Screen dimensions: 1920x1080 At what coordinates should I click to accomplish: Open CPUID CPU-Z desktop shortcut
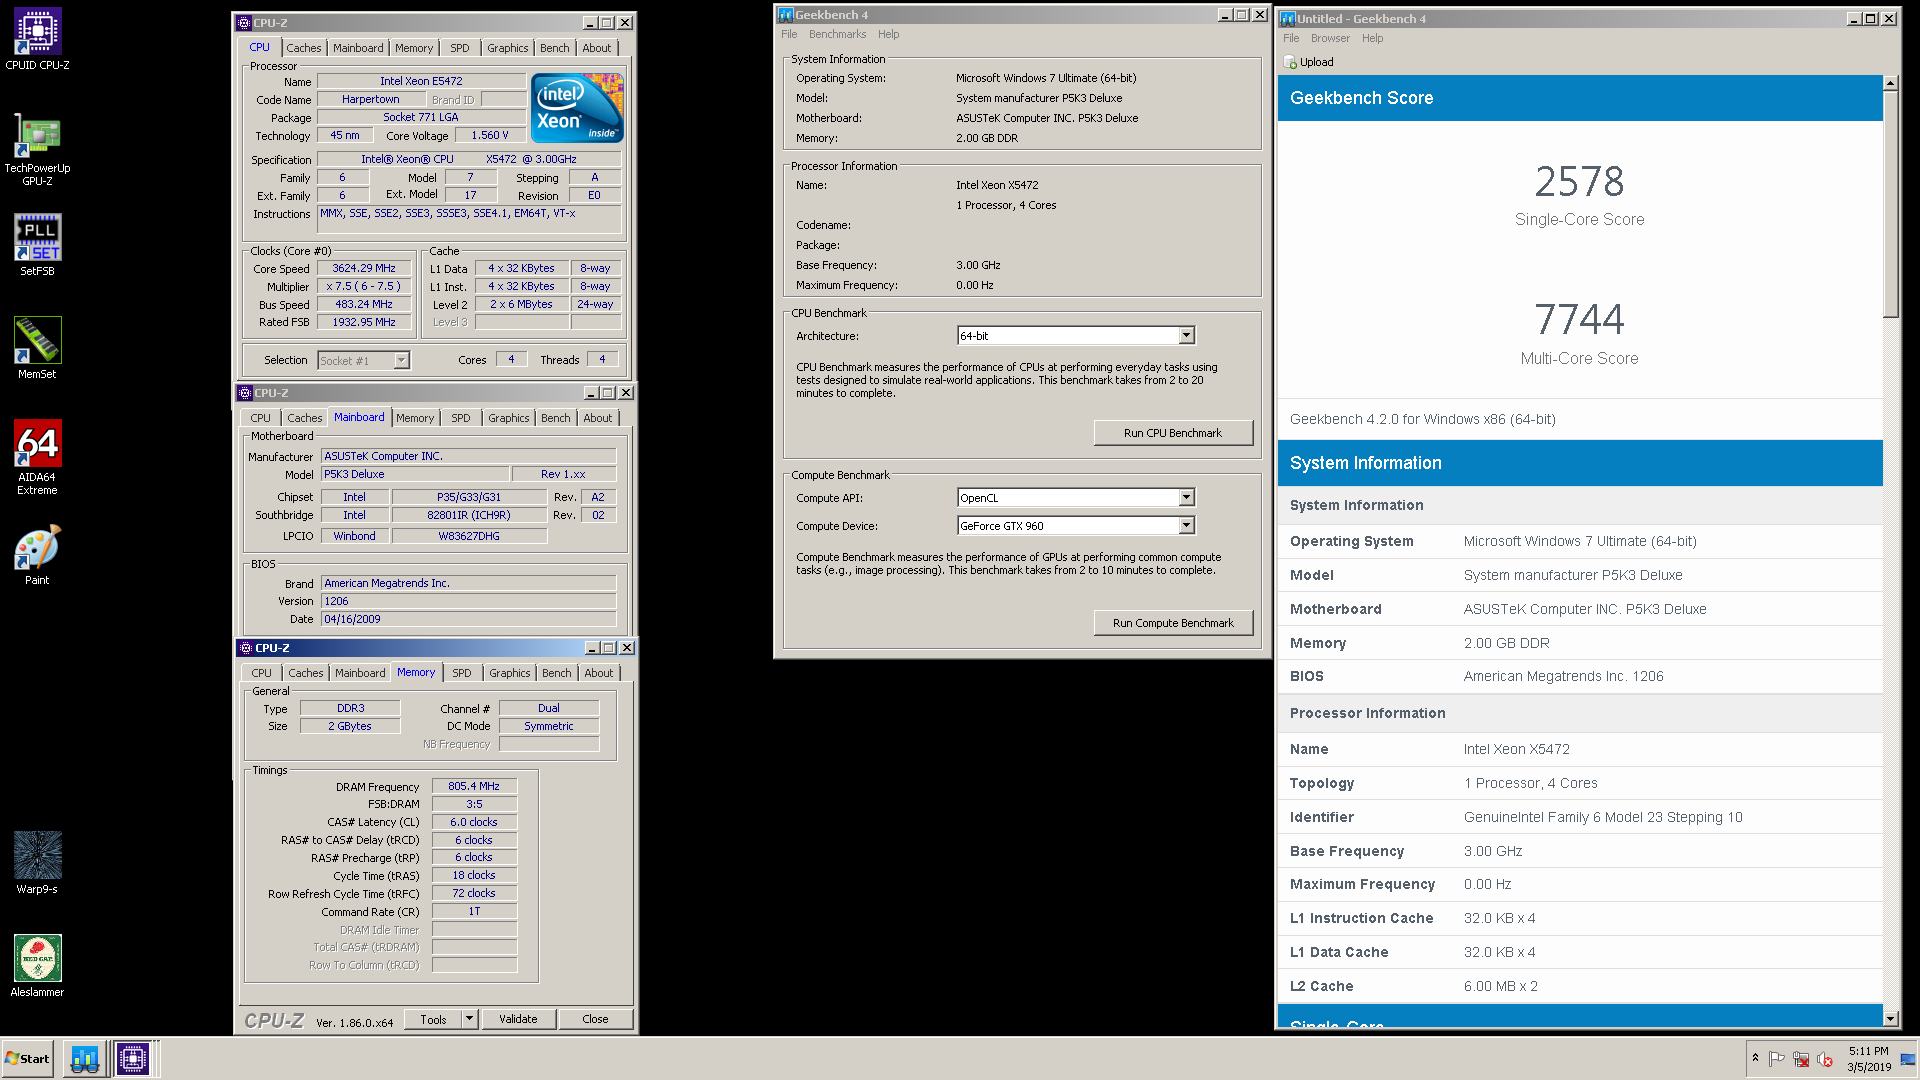pyautogui.click(x=37, y=40)
